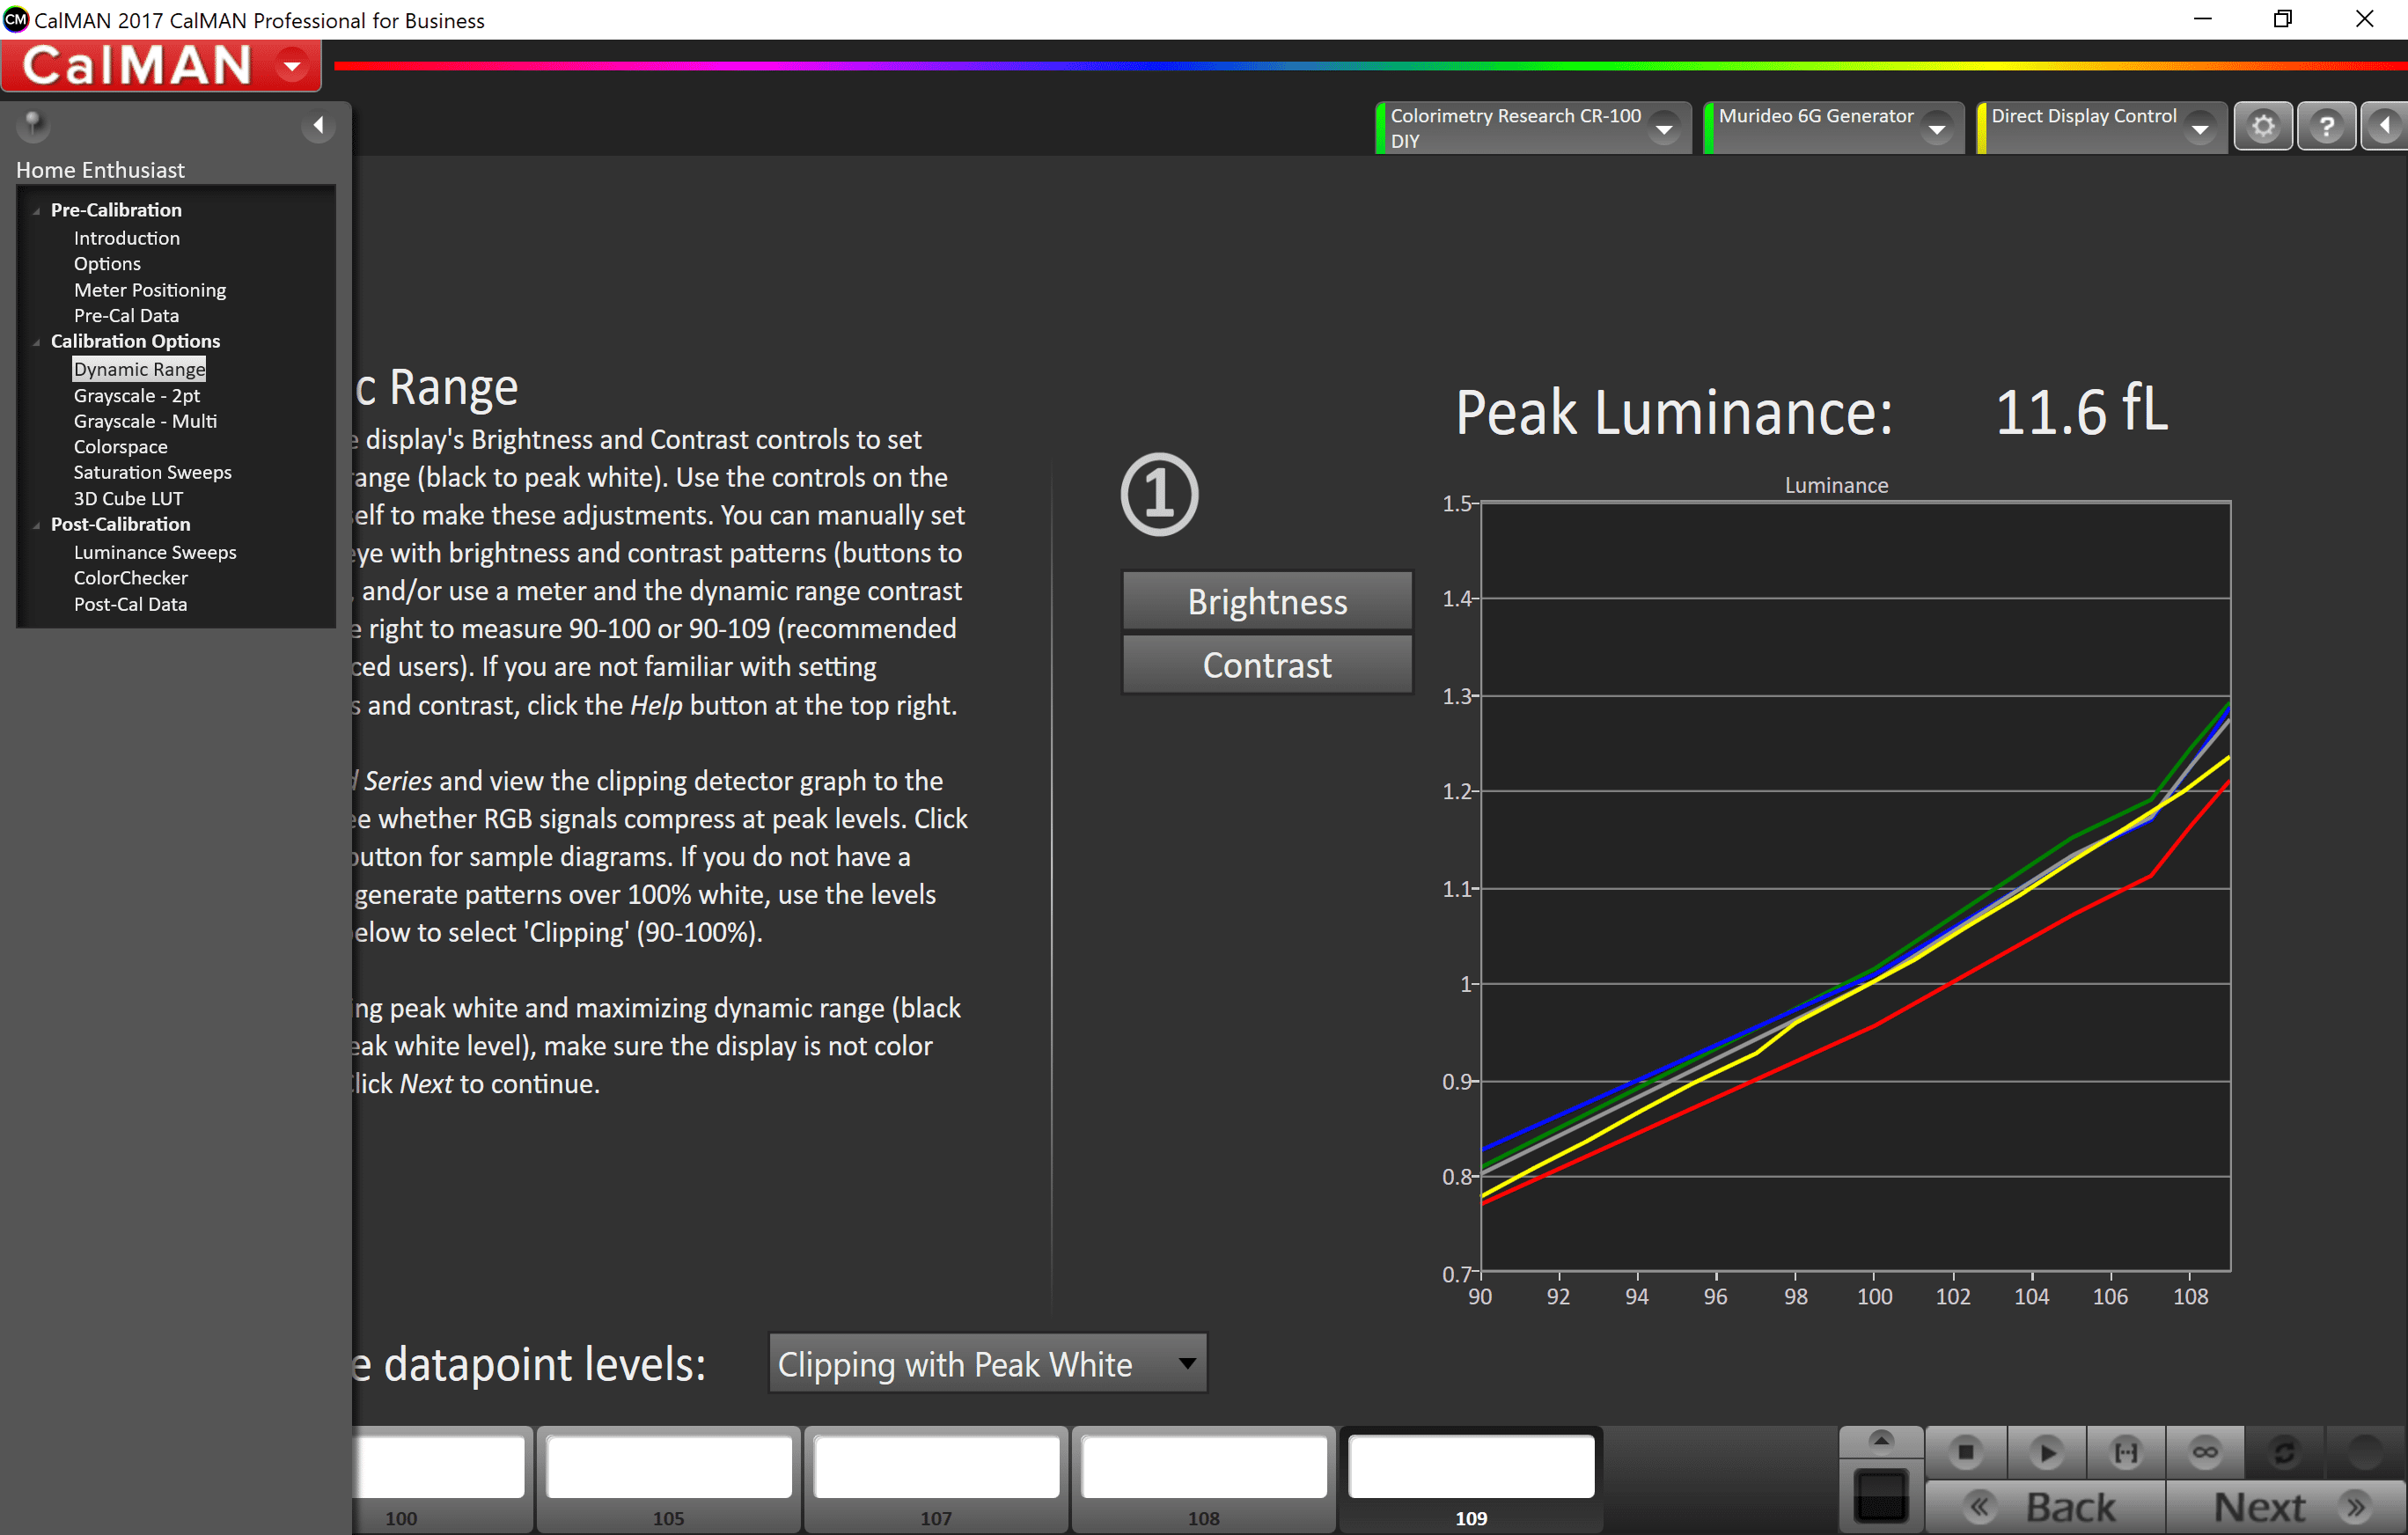Click the black pattern preview square

(1881, 1496)
